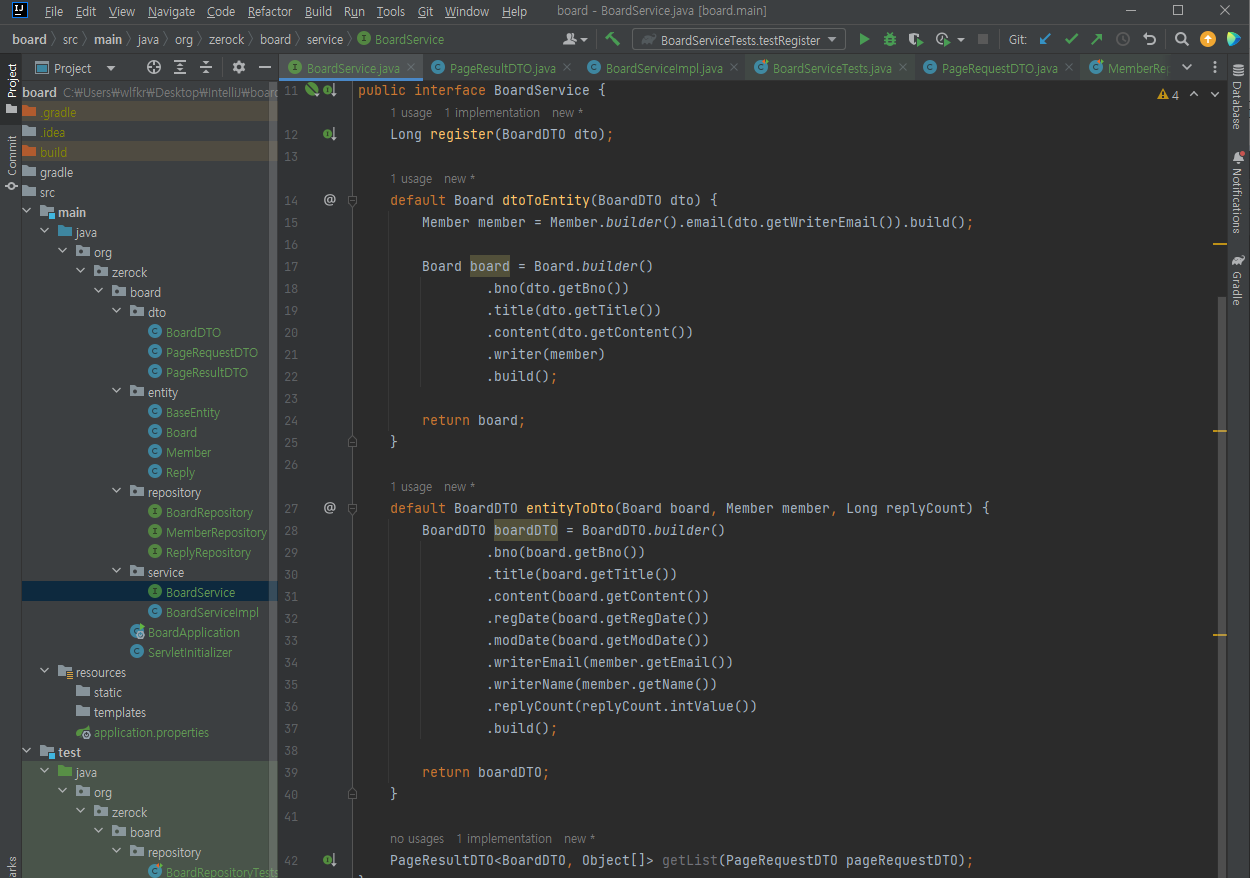Open the Project view selector dropdown
Viewport: 1250px width, 878px height.
pyautogui.click(x=75, y=68)
